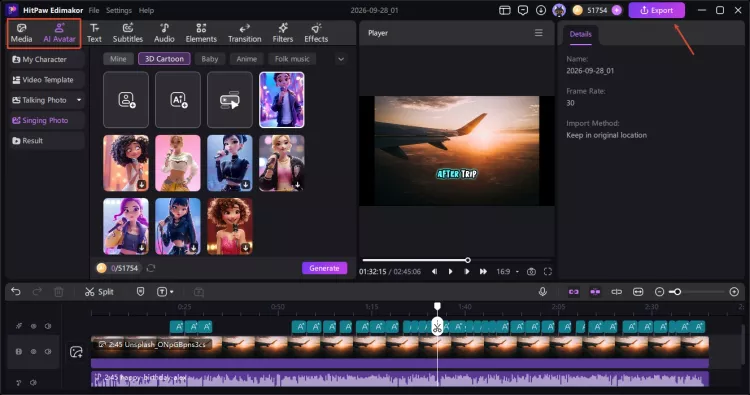
Task: Select the Mine category filter
Action: [x=118, y=59]
